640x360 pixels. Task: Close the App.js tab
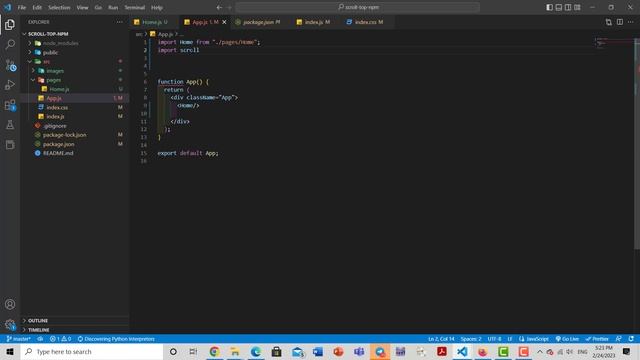click(224, 22)
